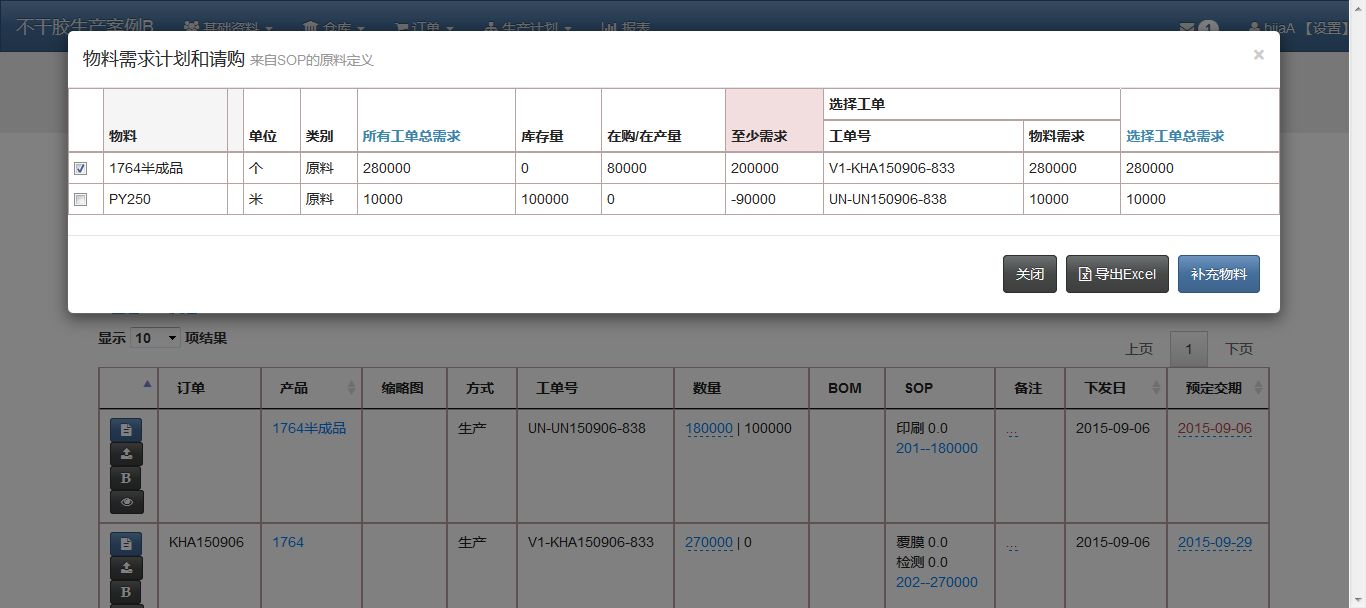Click the B icon in KHA150906 row
The height and width of the screenshot is (608, 1366).
pos(126,592)
